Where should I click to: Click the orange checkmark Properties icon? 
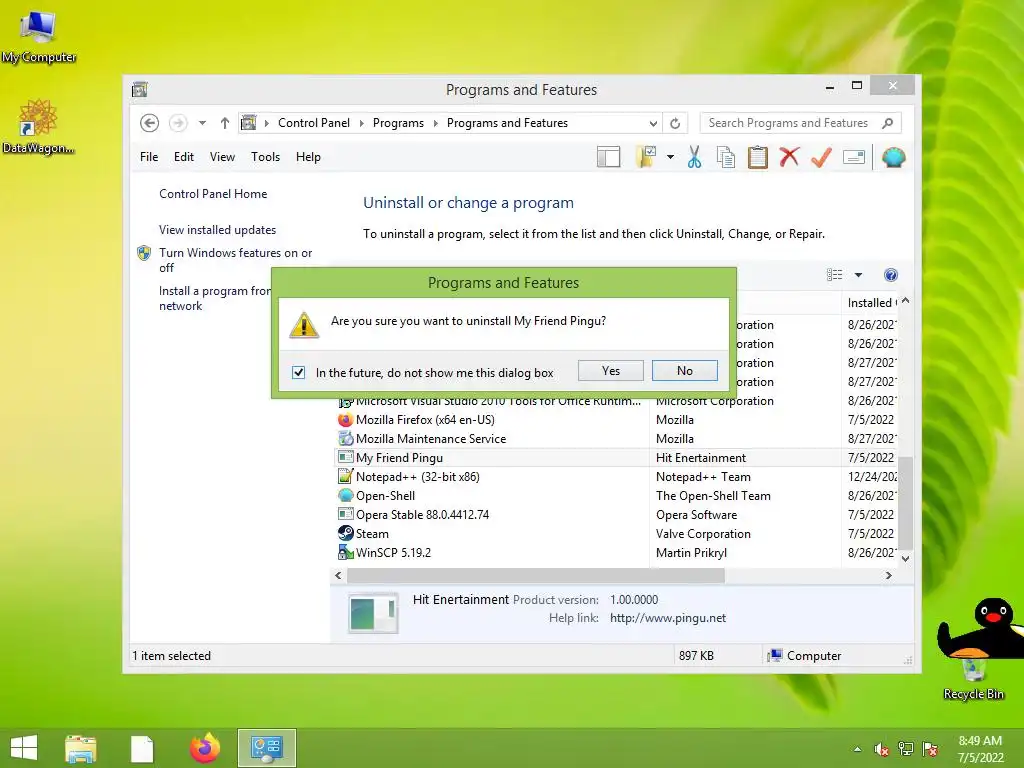click(822, 157)
